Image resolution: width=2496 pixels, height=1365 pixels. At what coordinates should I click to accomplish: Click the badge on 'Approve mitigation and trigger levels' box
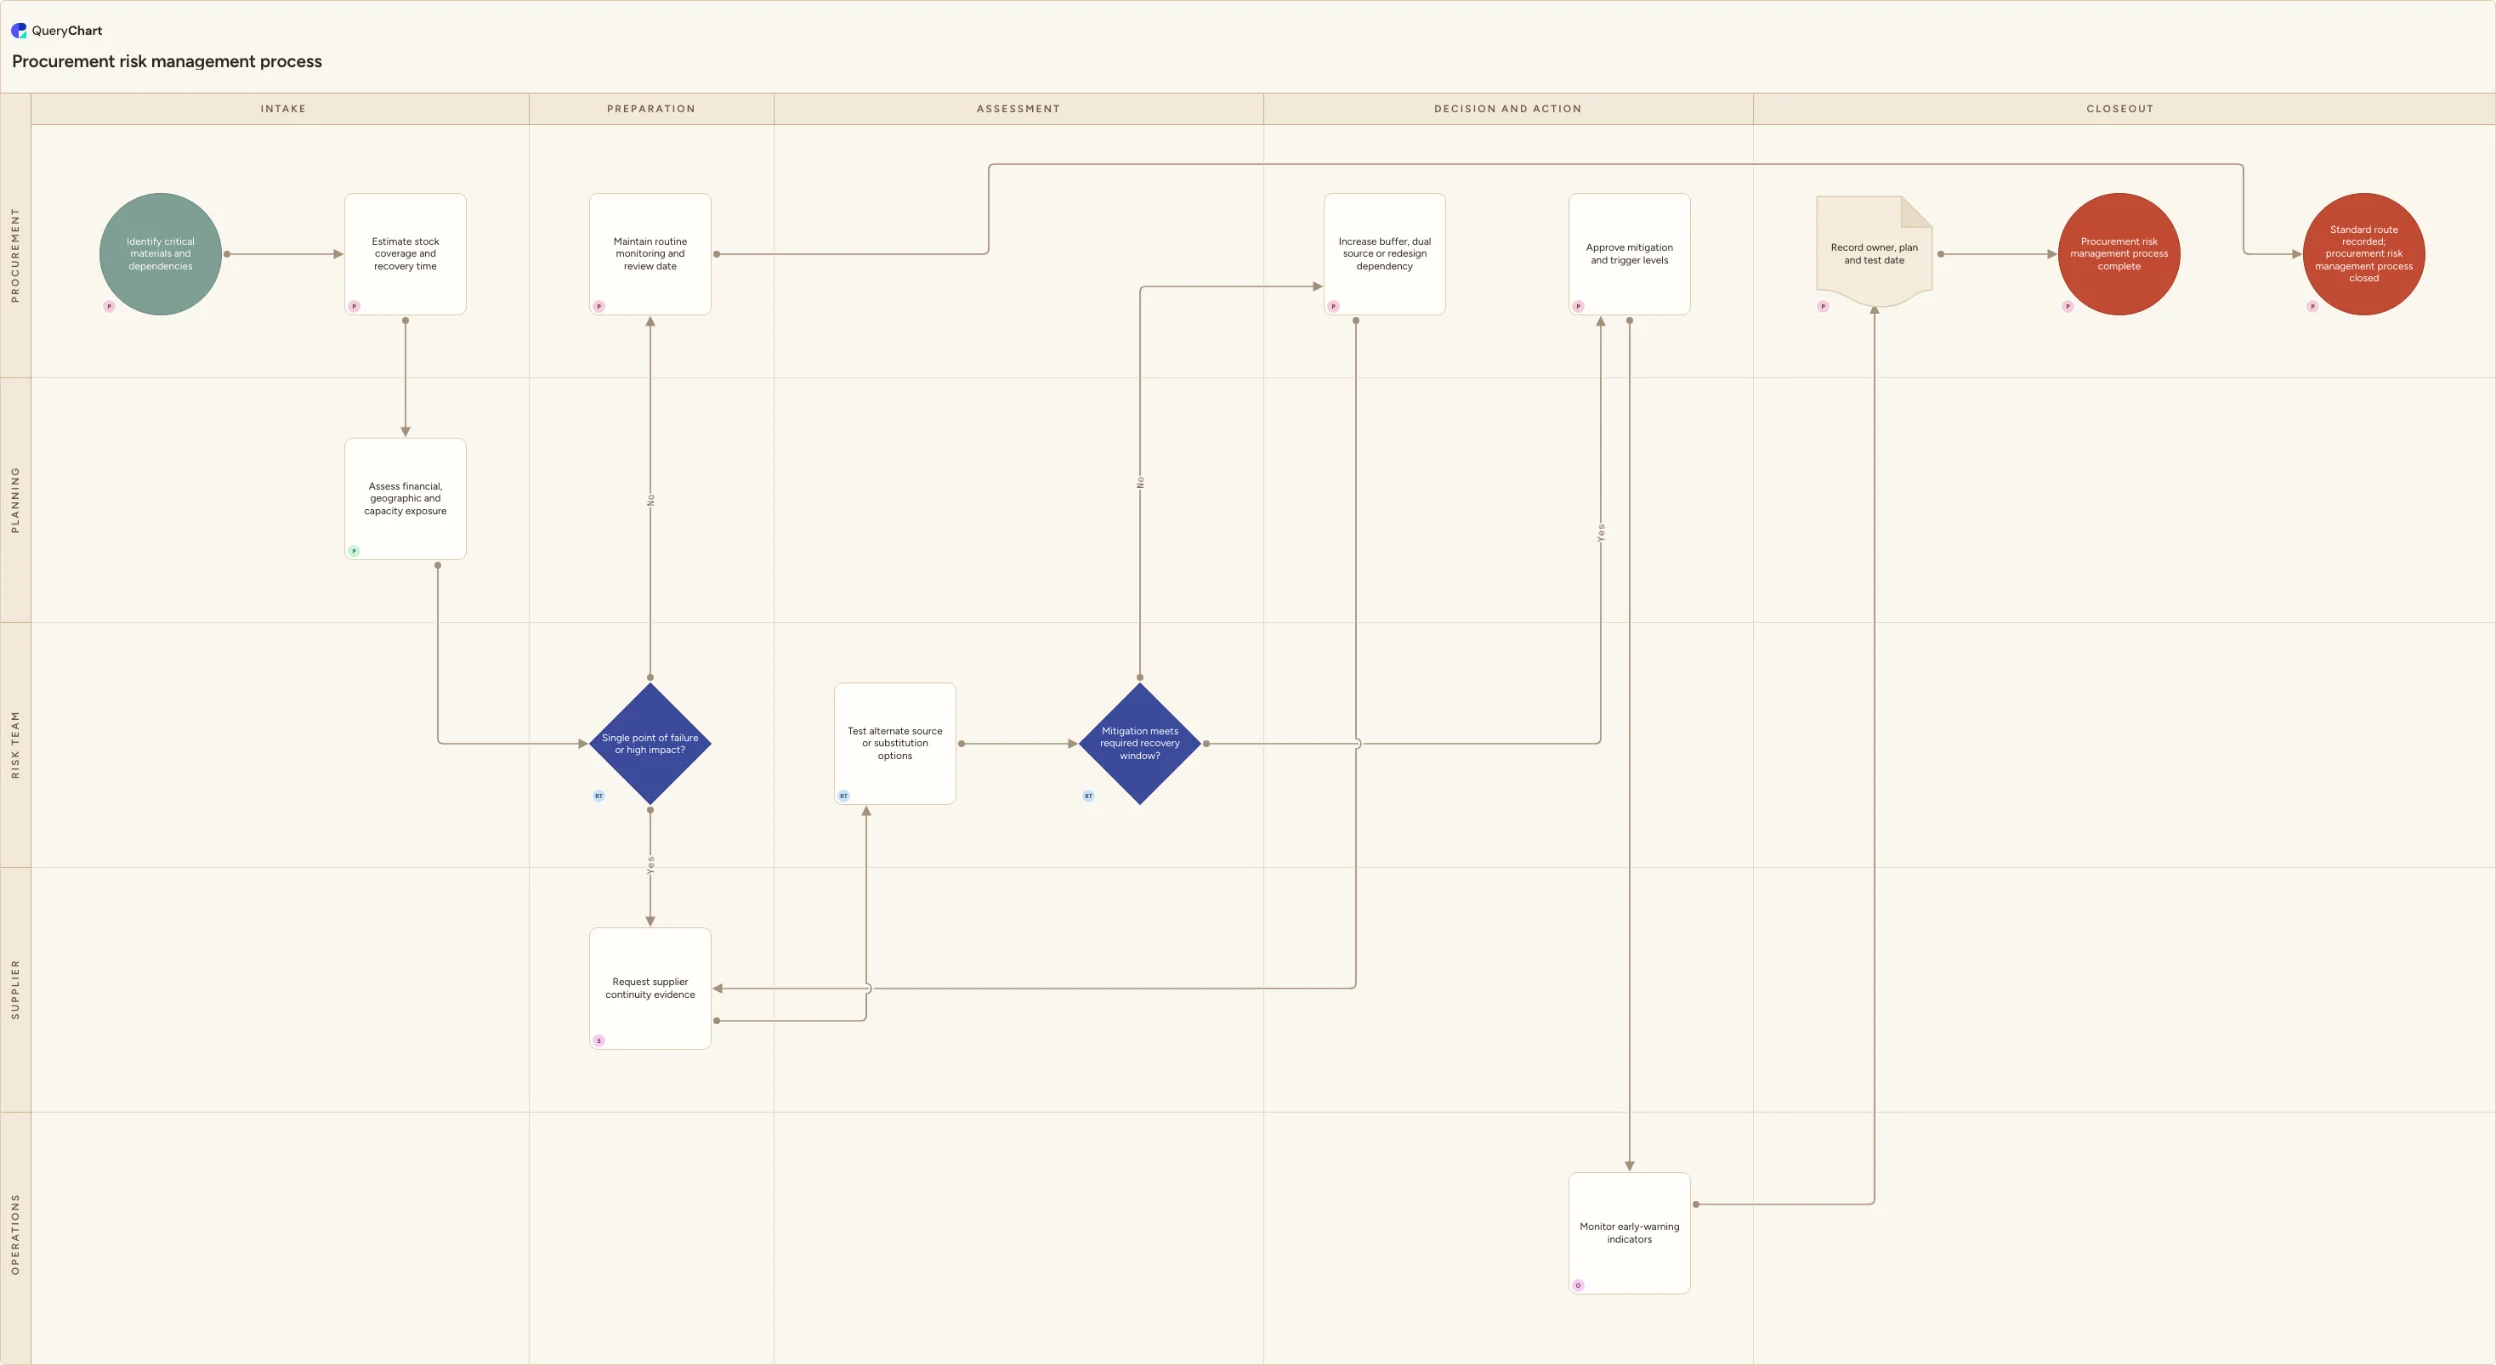[1578, 306]
